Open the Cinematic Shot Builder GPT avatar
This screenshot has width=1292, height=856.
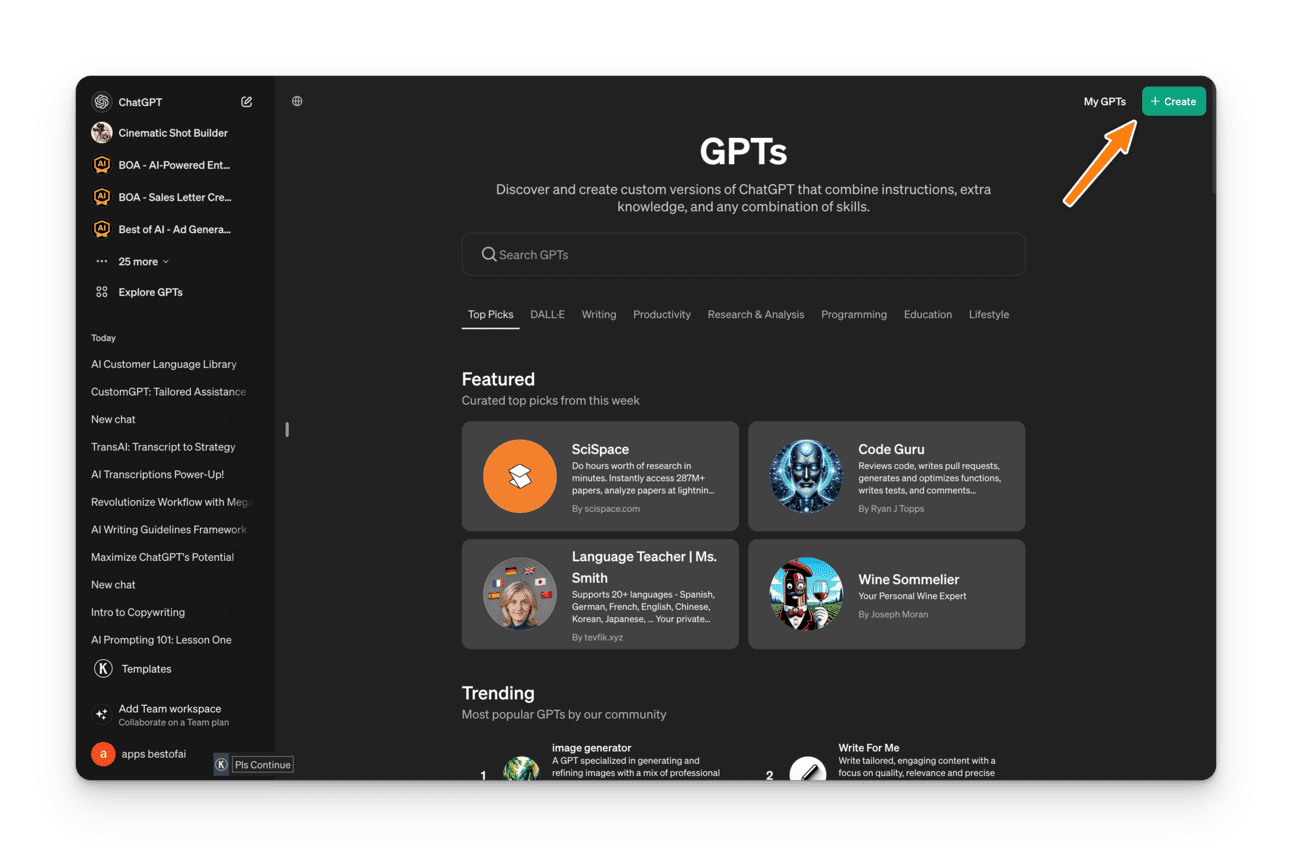[x=101, y=133]
